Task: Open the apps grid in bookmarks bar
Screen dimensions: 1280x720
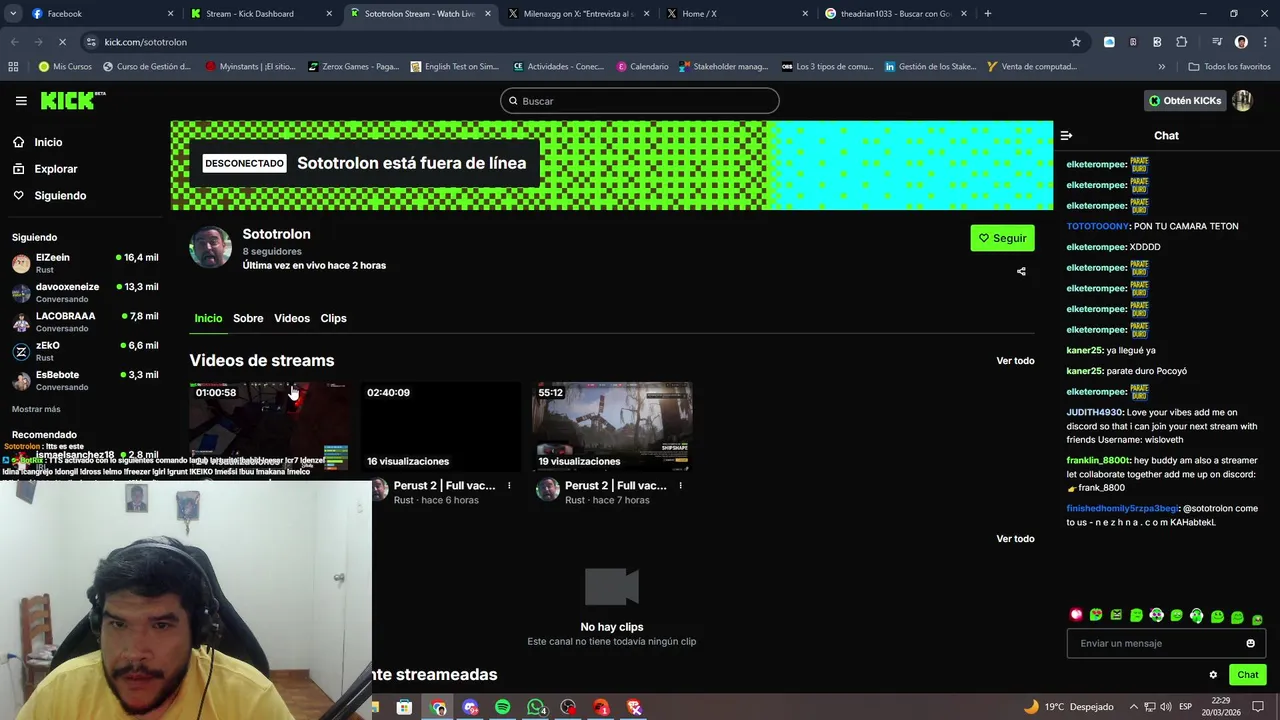Action: (13, 67)
